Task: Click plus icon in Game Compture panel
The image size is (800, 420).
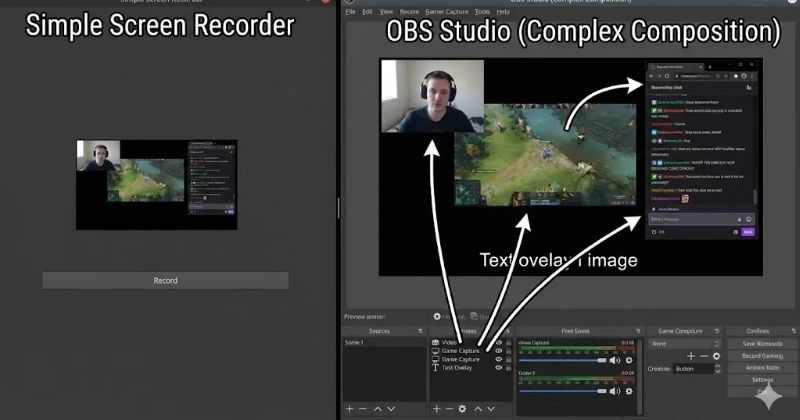Action: (x=691, y=356)
